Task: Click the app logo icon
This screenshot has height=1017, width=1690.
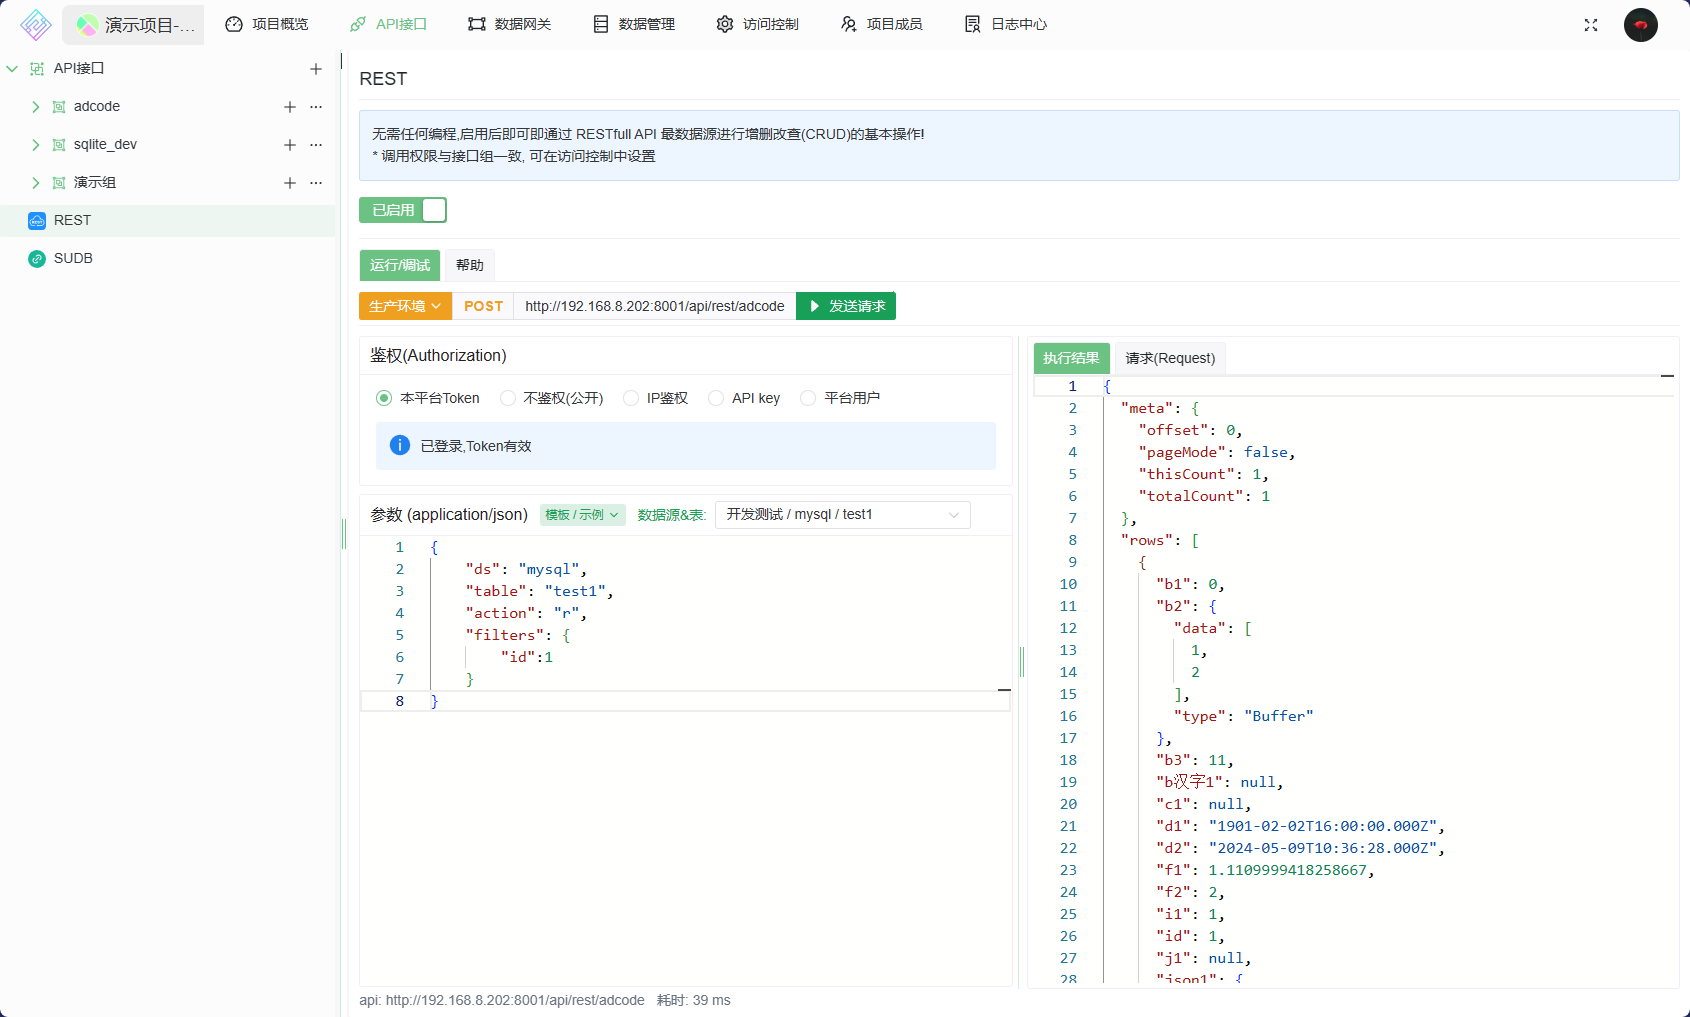Action: click(36, 25)
